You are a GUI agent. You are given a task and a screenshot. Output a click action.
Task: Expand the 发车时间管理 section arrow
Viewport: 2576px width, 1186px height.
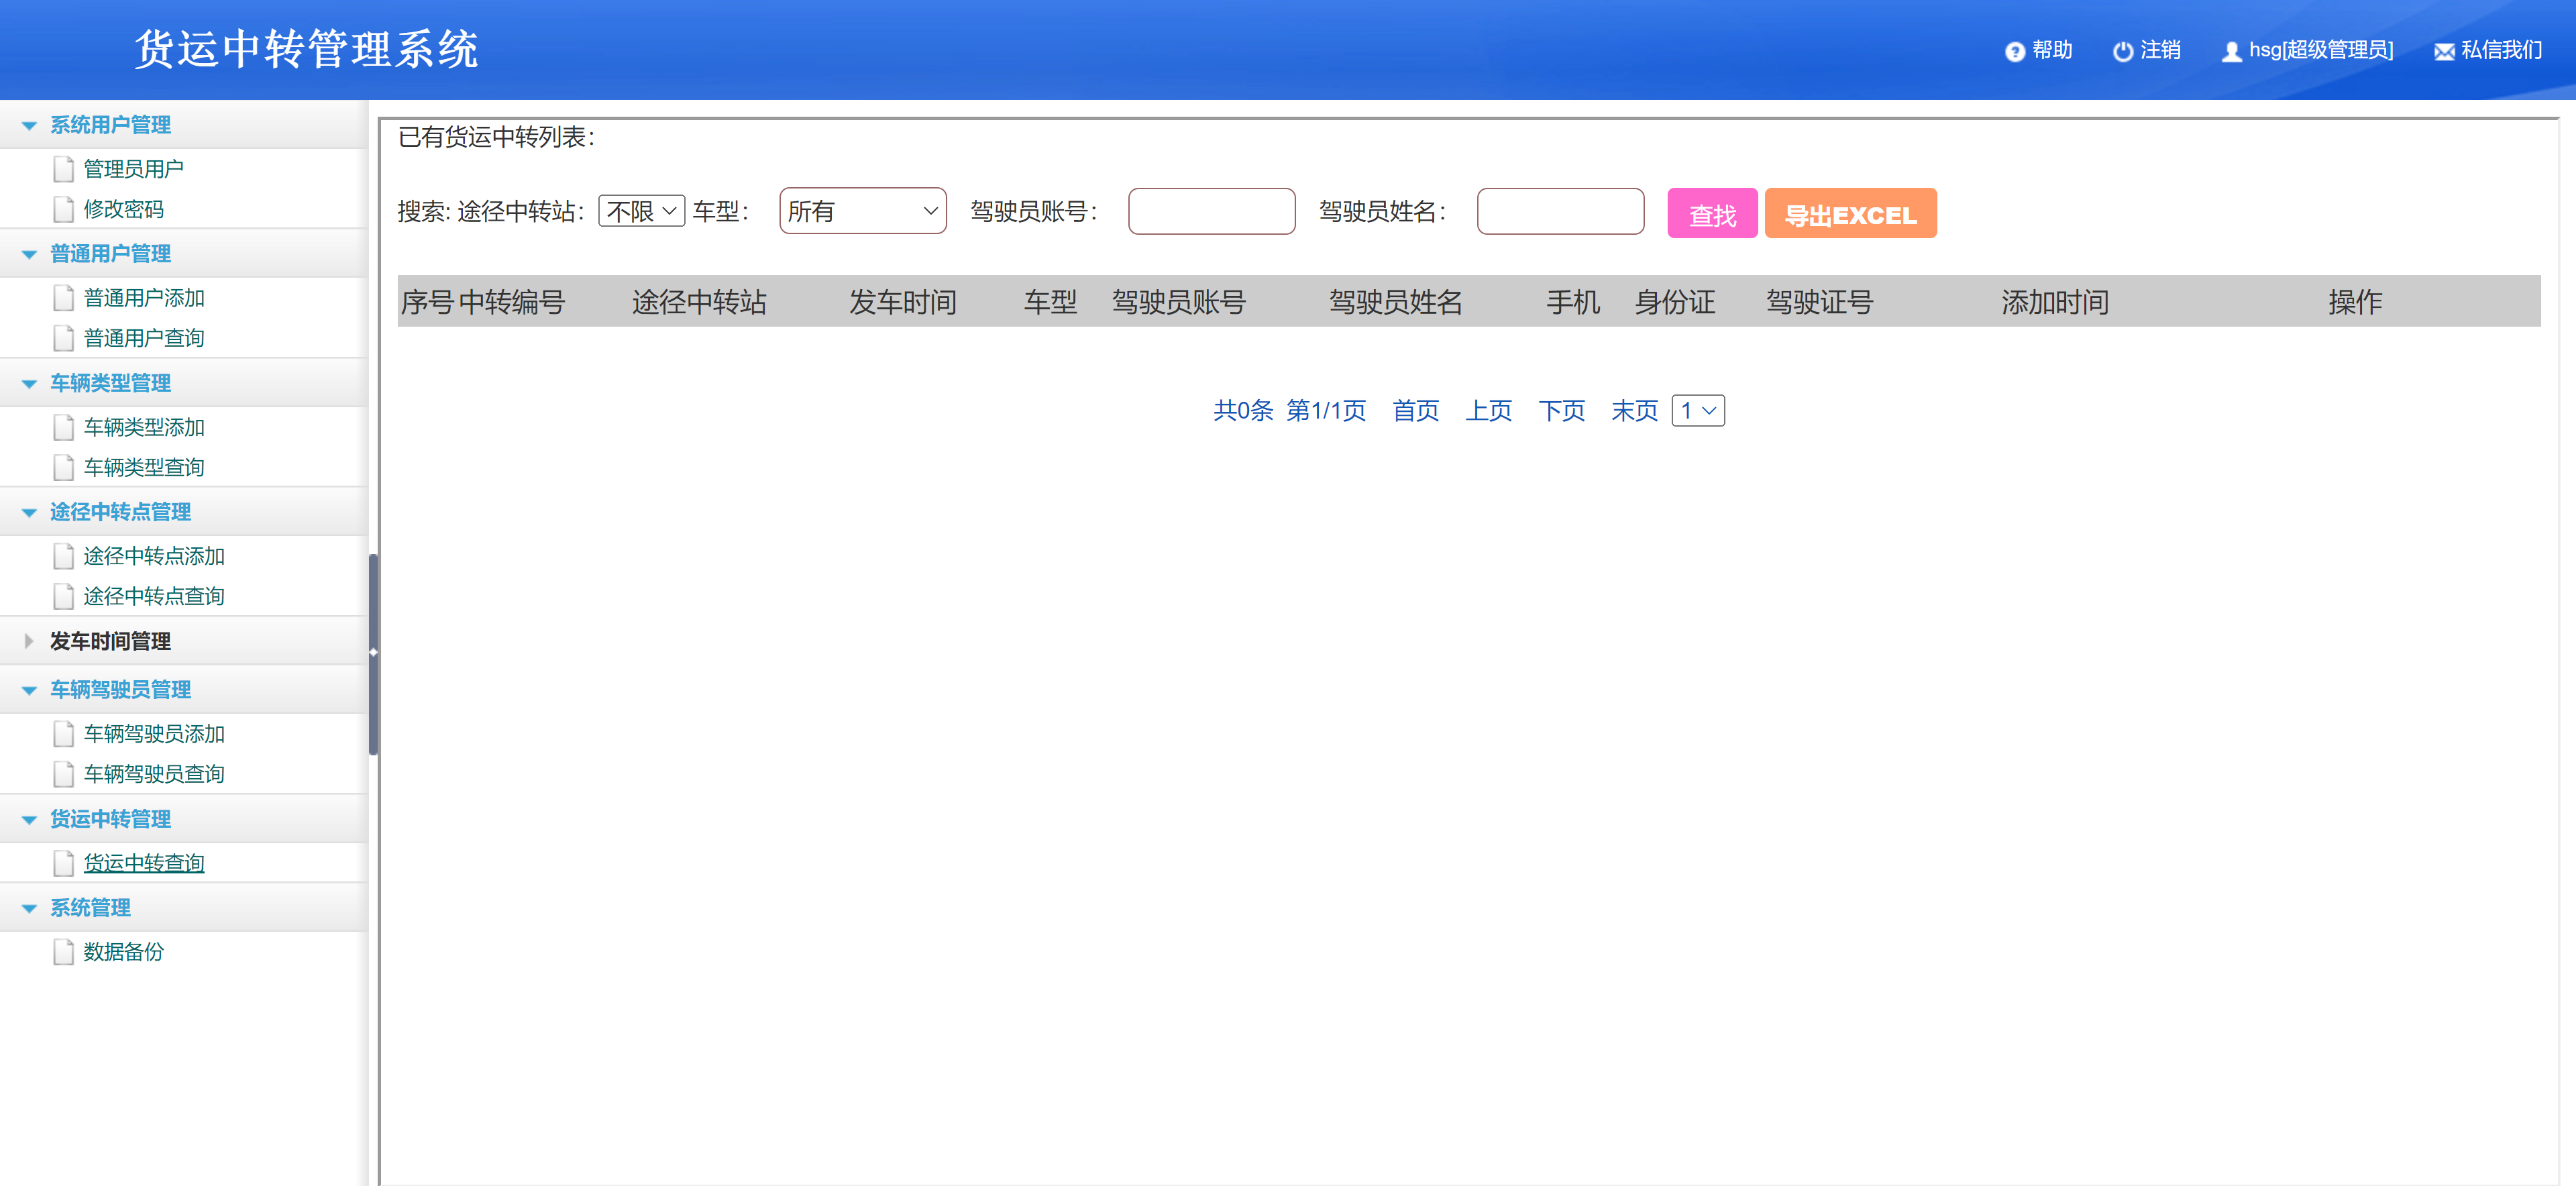tap(29, 641)
